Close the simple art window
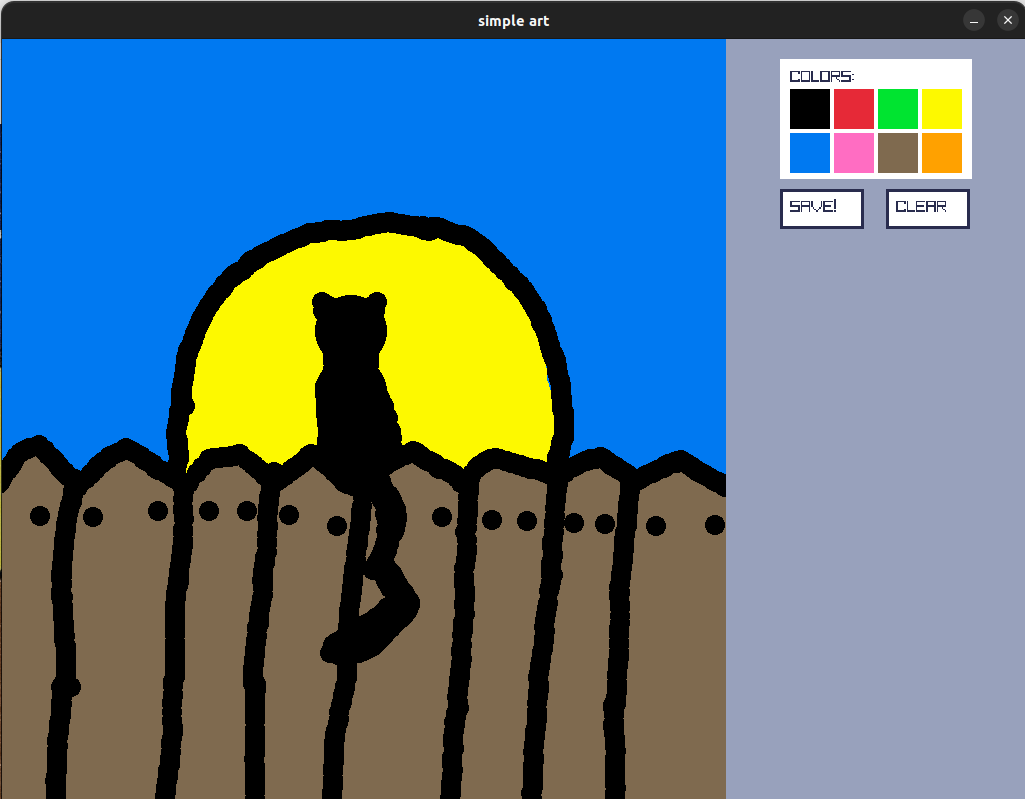Viewport: 1025px width, 799px height. [x=1007, y=20]
